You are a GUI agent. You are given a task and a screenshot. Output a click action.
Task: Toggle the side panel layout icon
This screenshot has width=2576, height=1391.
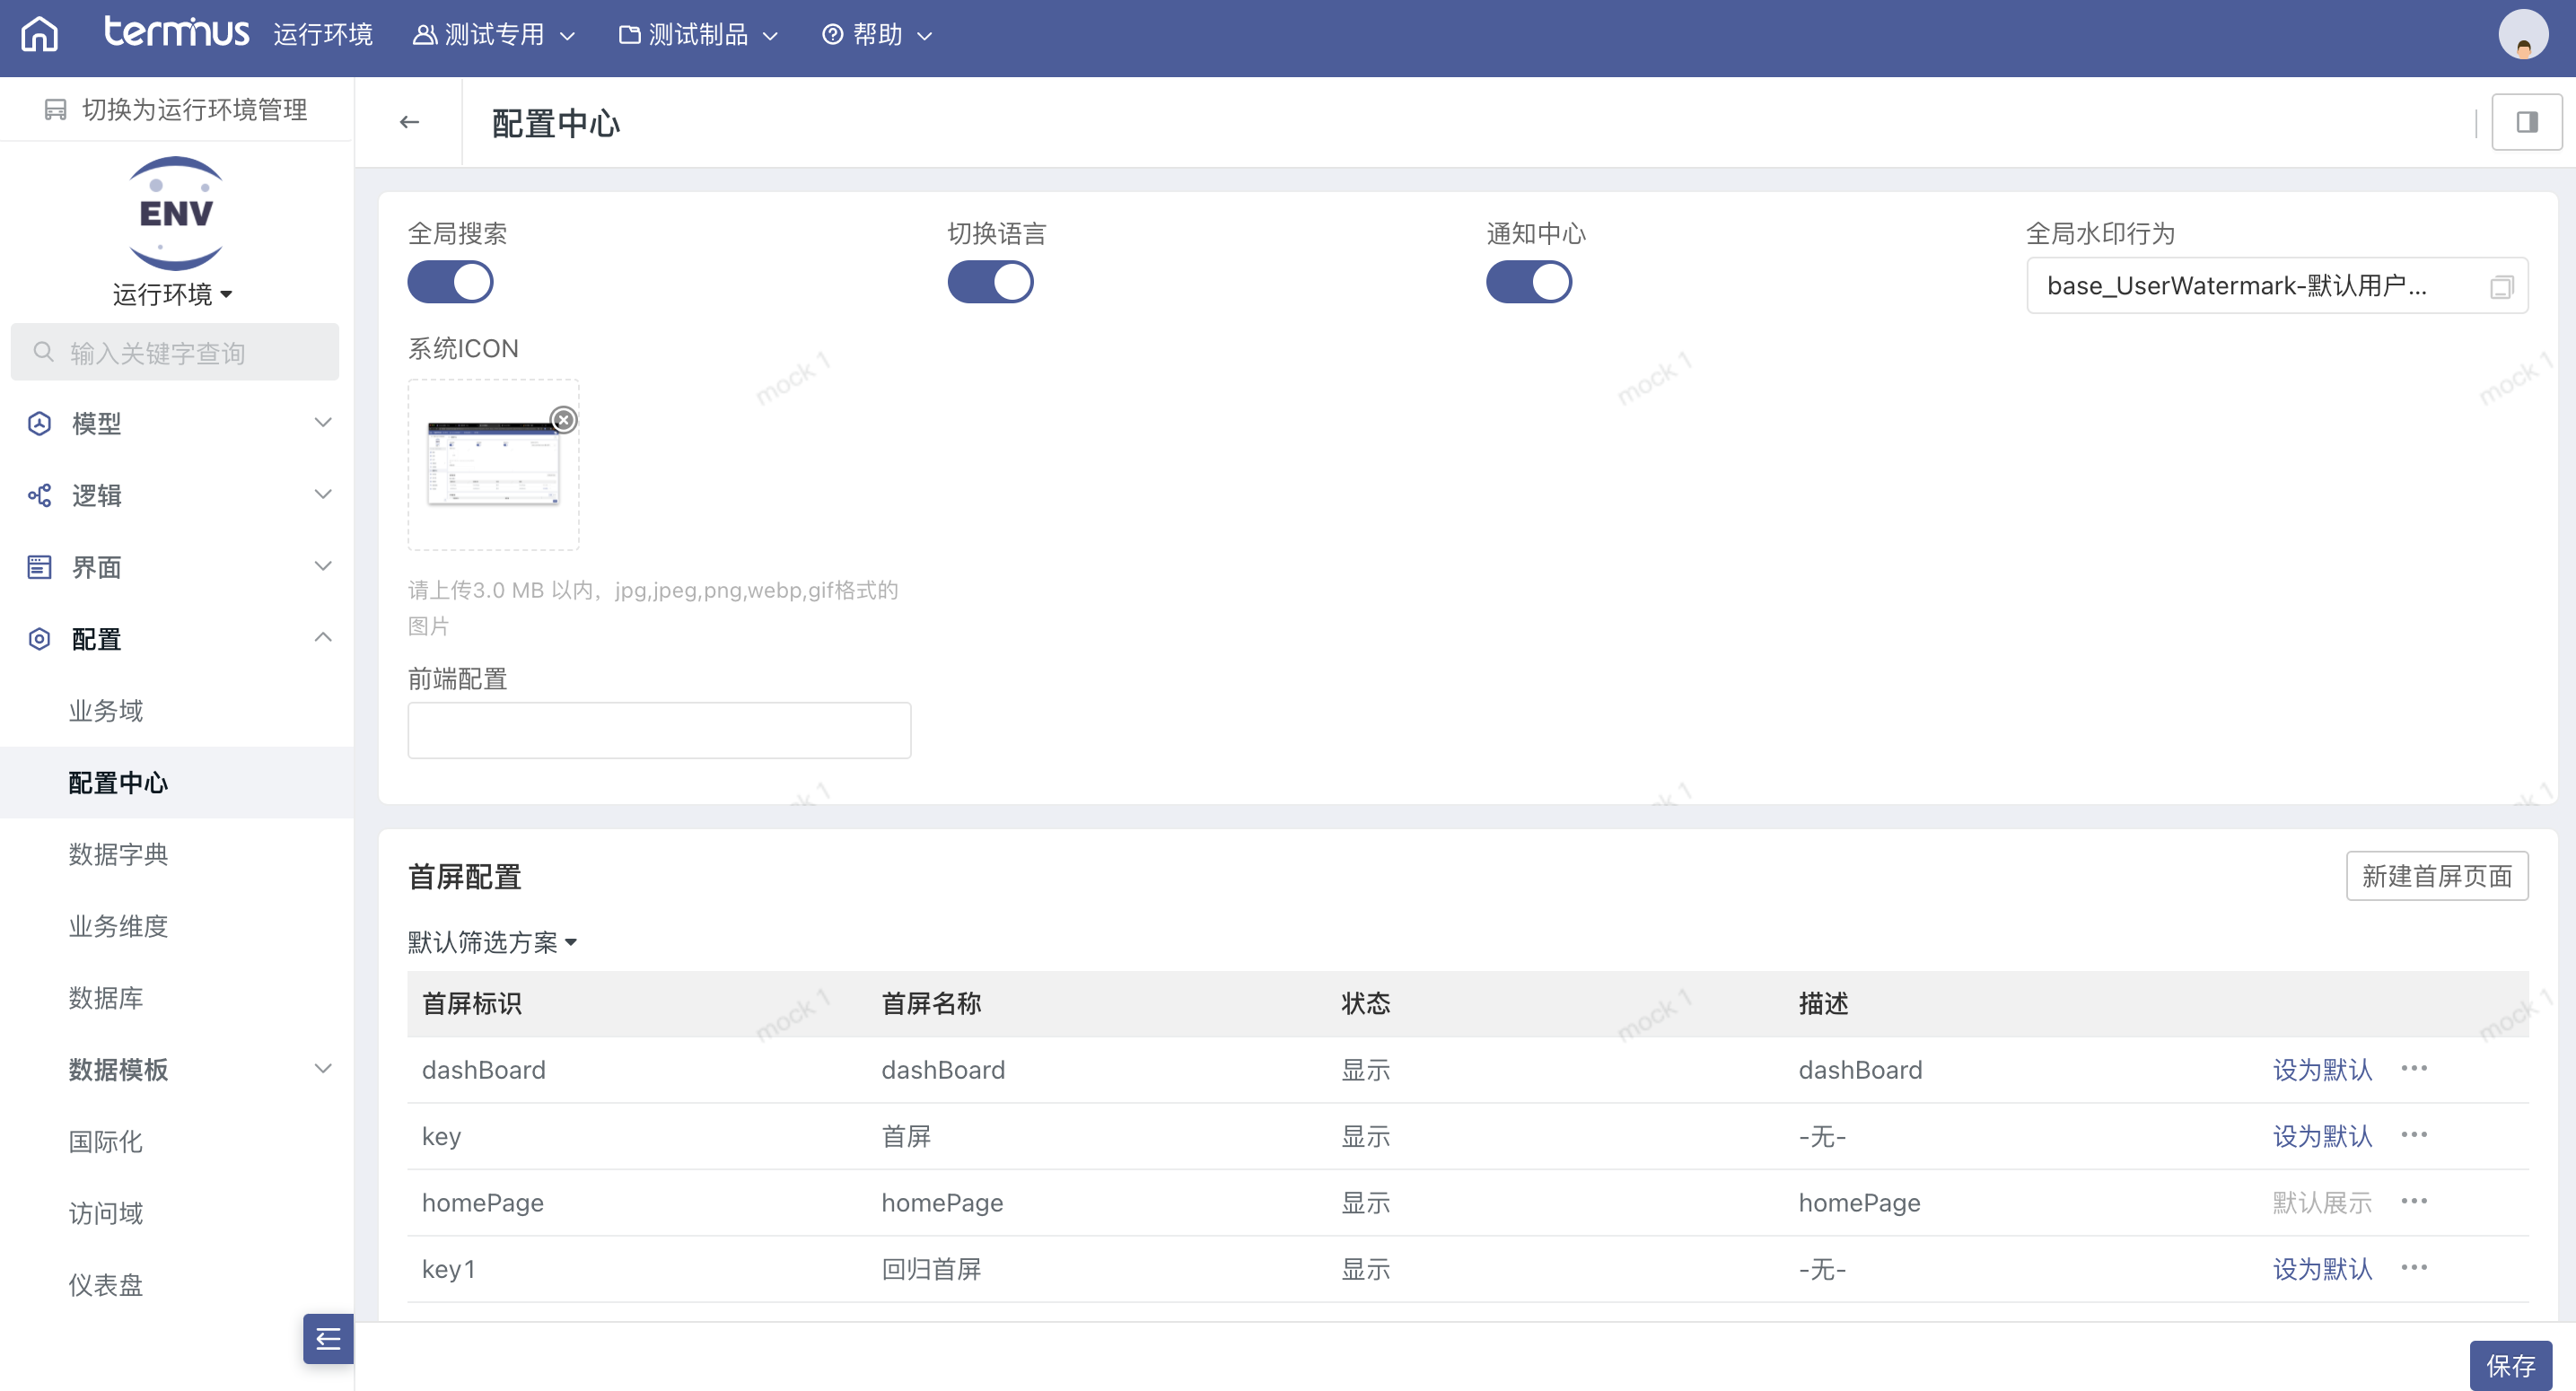coord(2526,122)
